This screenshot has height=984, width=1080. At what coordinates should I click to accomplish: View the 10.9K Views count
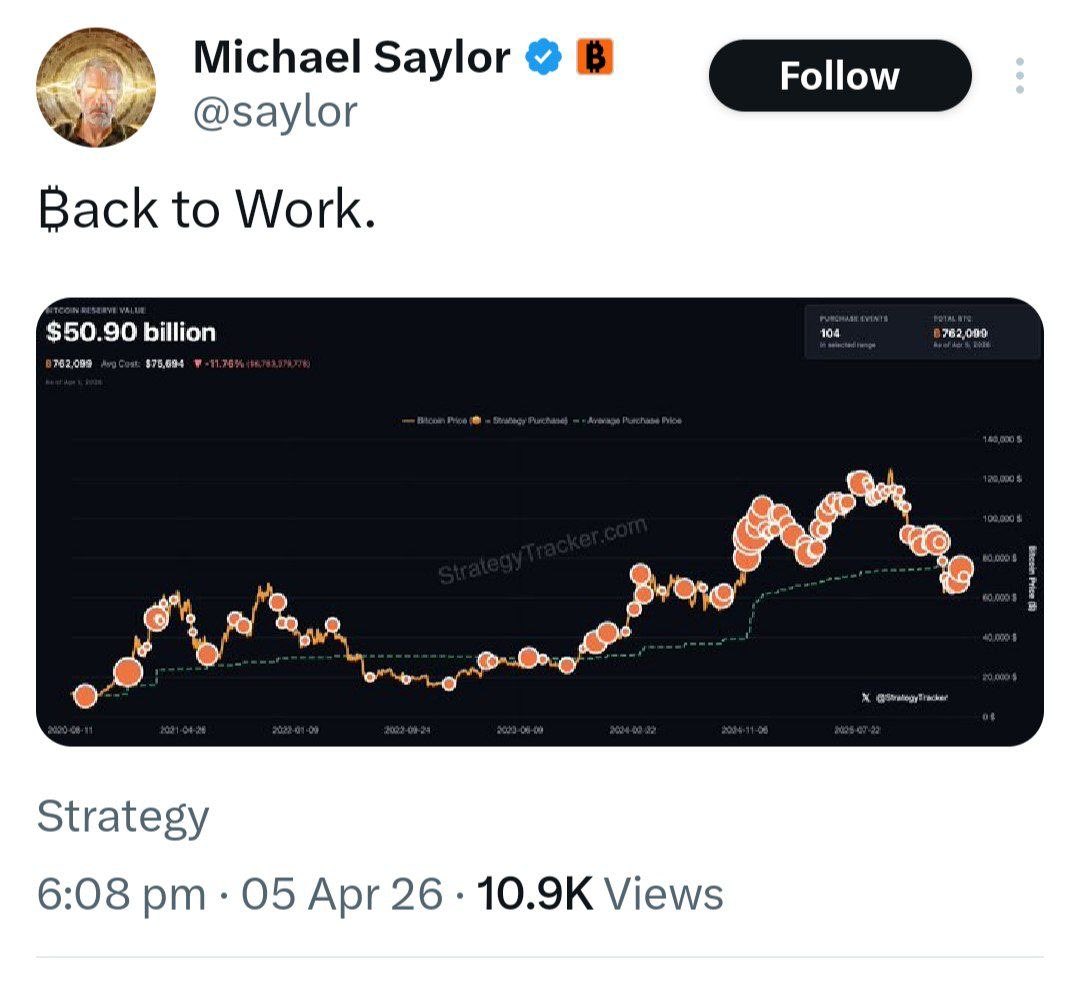coord(600,893)
